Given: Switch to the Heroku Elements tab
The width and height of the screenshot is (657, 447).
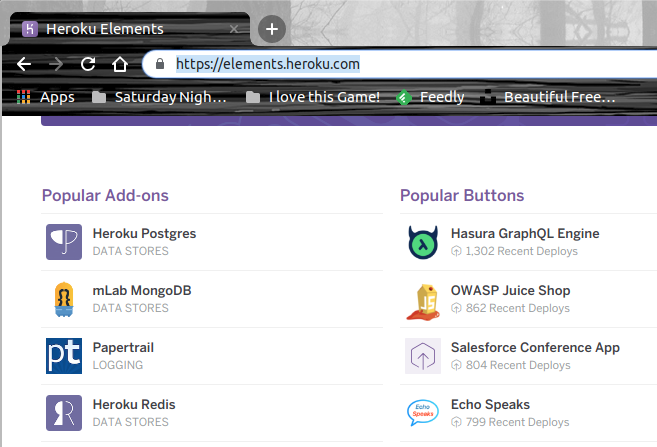Looking at the screenshot, I should [120, 29].
